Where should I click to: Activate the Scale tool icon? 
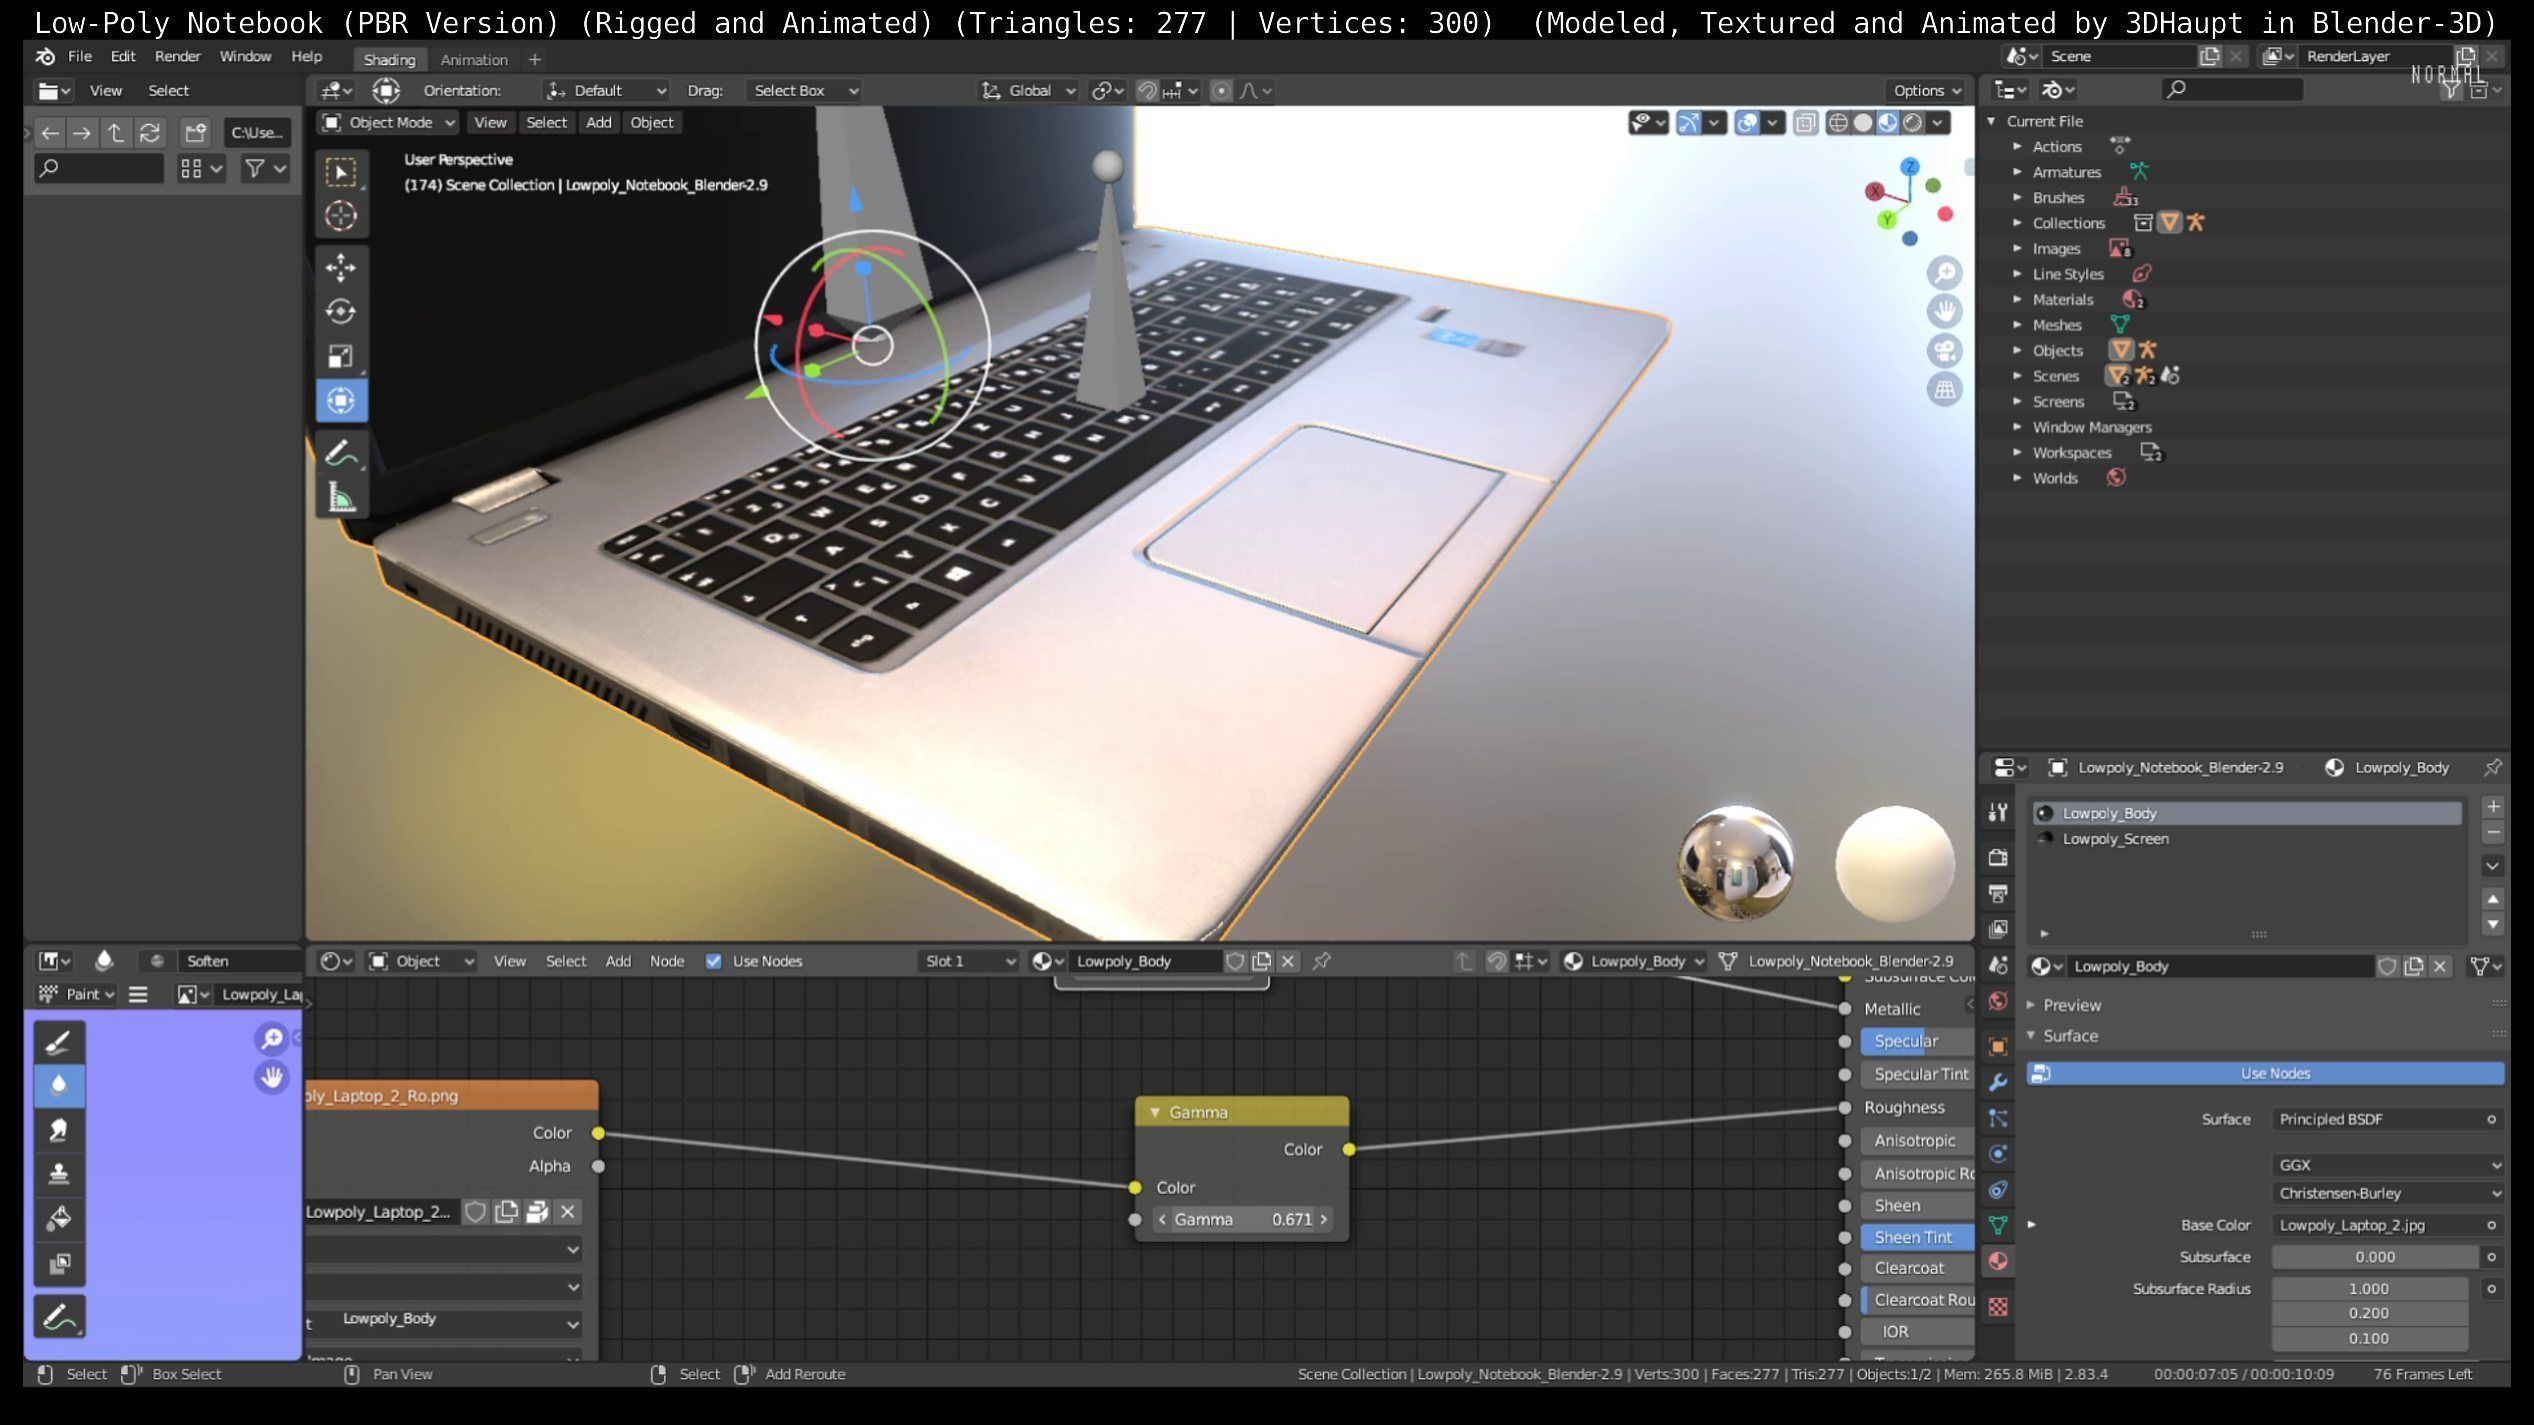pyautogui.click(x=340, y=356)
